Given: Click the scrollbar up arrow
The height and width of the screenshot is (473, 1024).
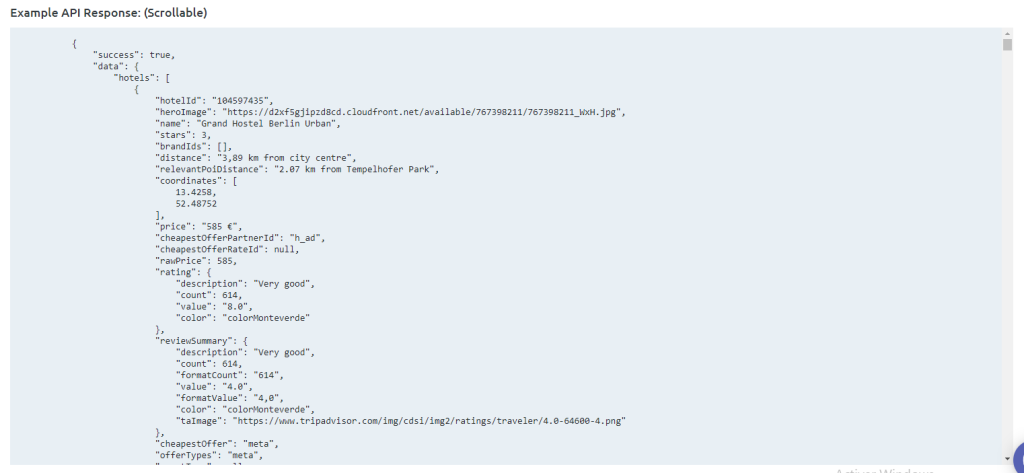Looking at the screenshot, I should (x=1006, y=34).
